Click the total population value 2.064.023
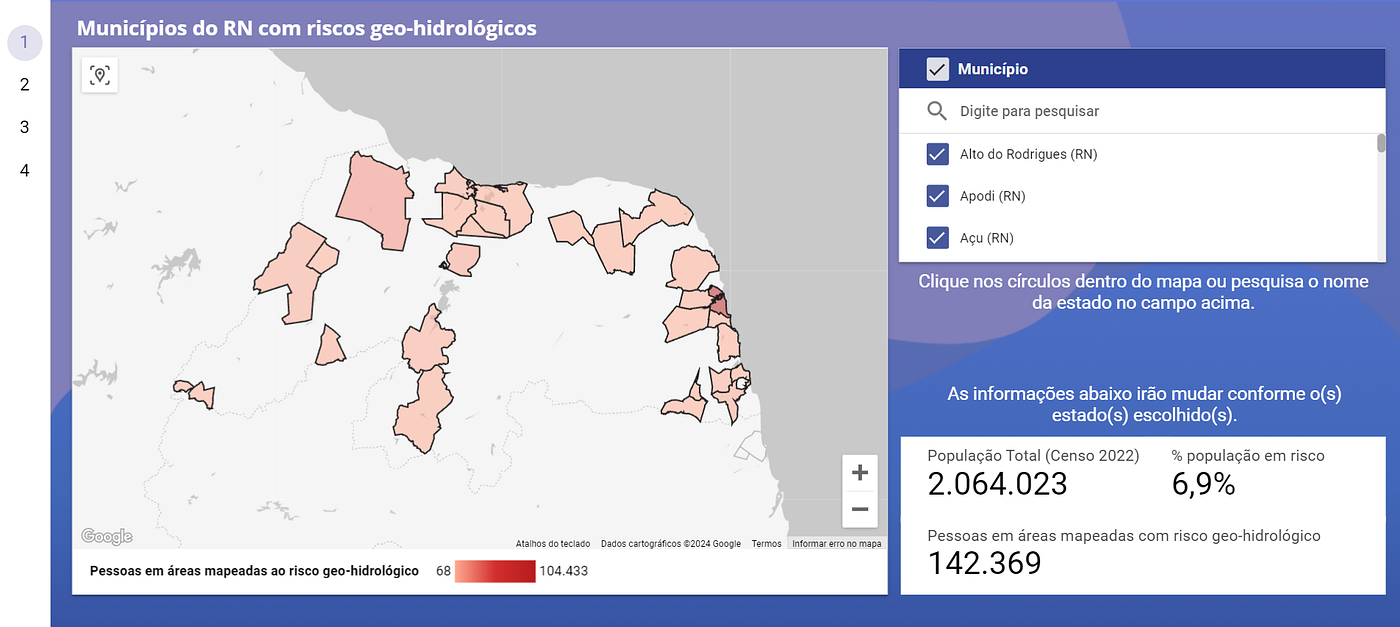 coord(997,484)
